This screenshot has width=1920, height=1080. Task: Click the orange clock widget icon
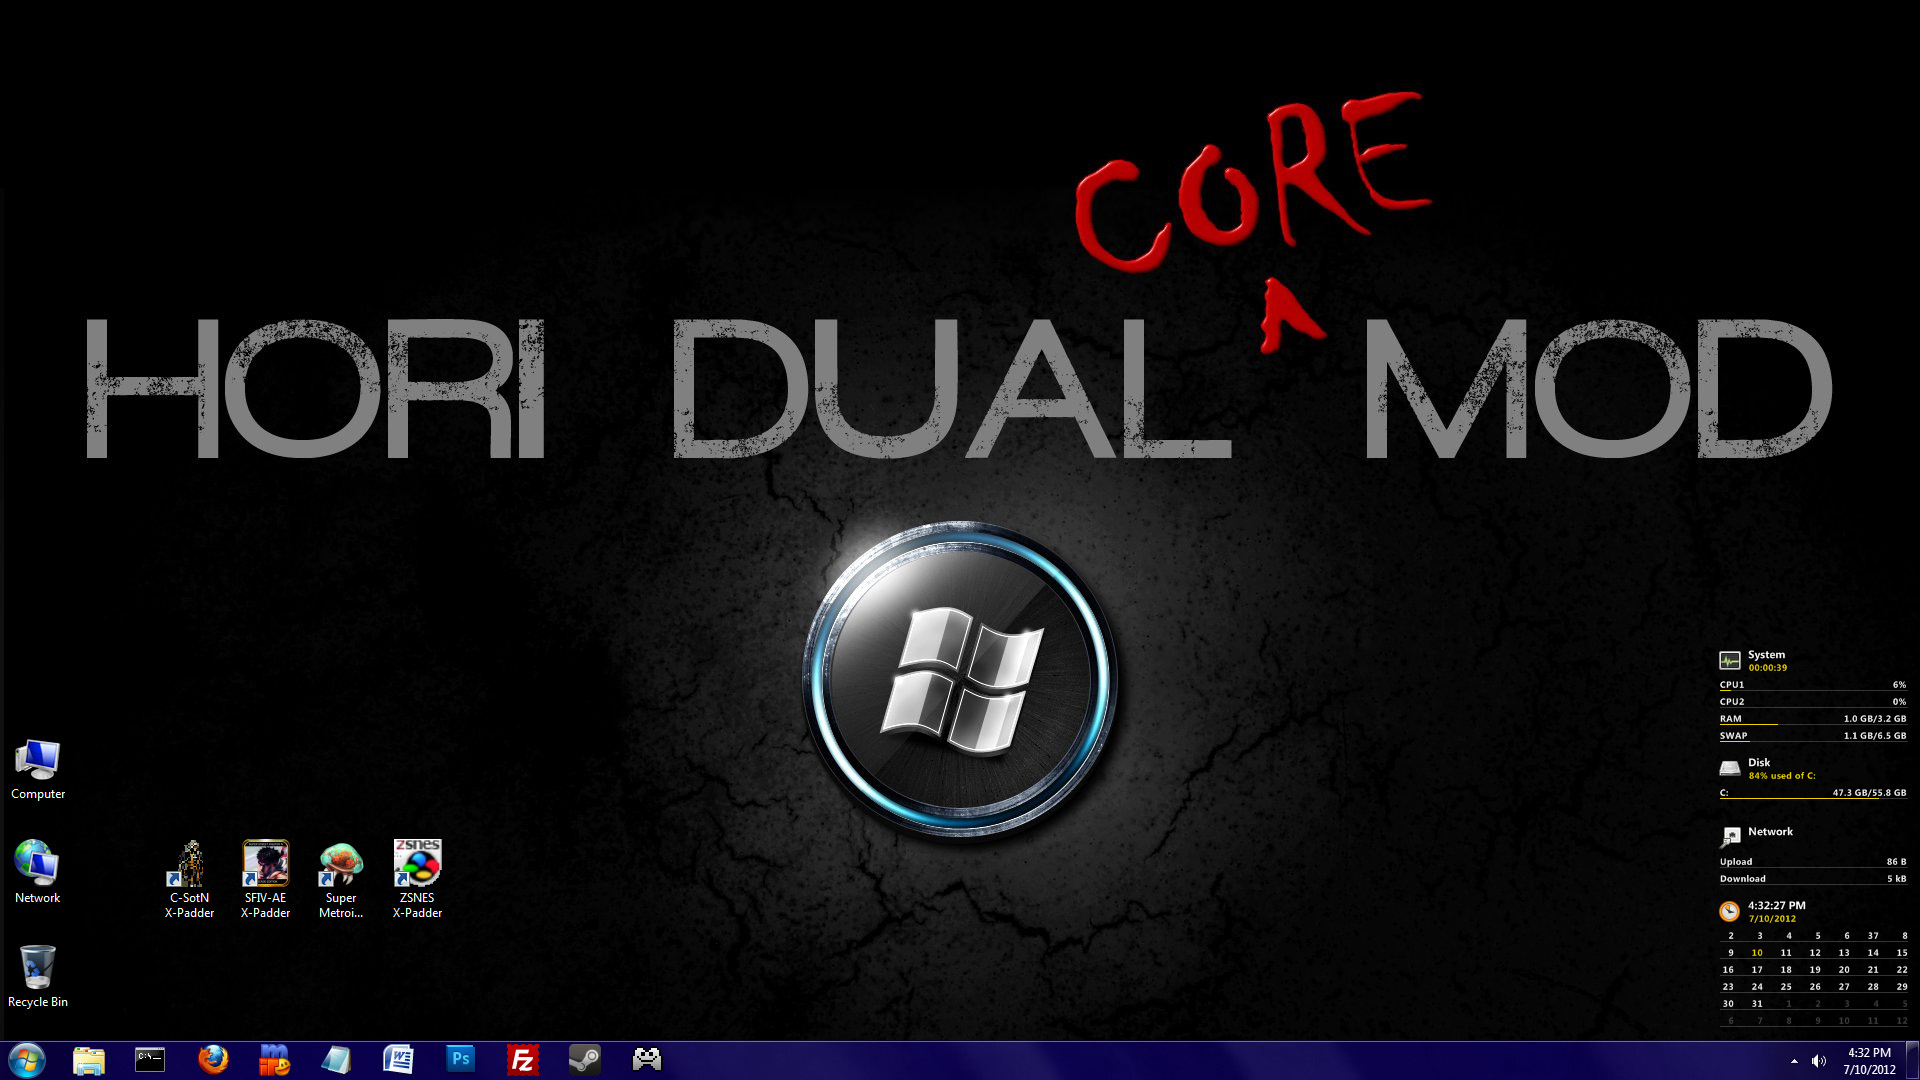[1729, 911]
